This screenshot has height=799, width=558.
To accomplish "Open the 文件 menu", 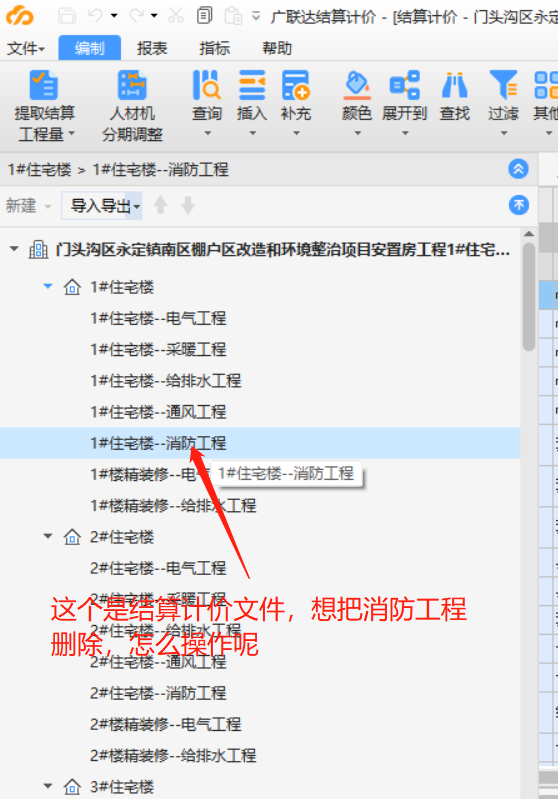I will [25, 48].
